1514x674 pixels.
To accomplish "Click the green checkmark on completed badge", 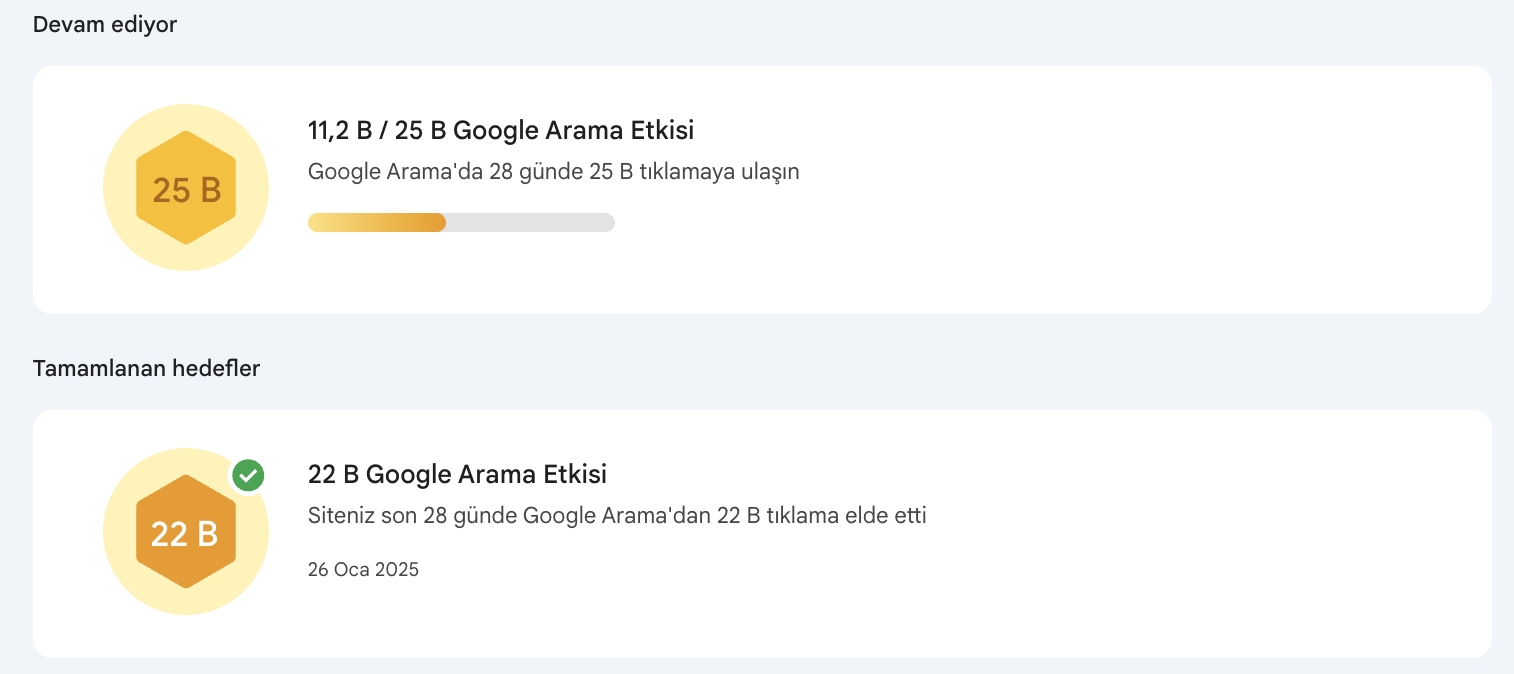I will click(248, 476).
